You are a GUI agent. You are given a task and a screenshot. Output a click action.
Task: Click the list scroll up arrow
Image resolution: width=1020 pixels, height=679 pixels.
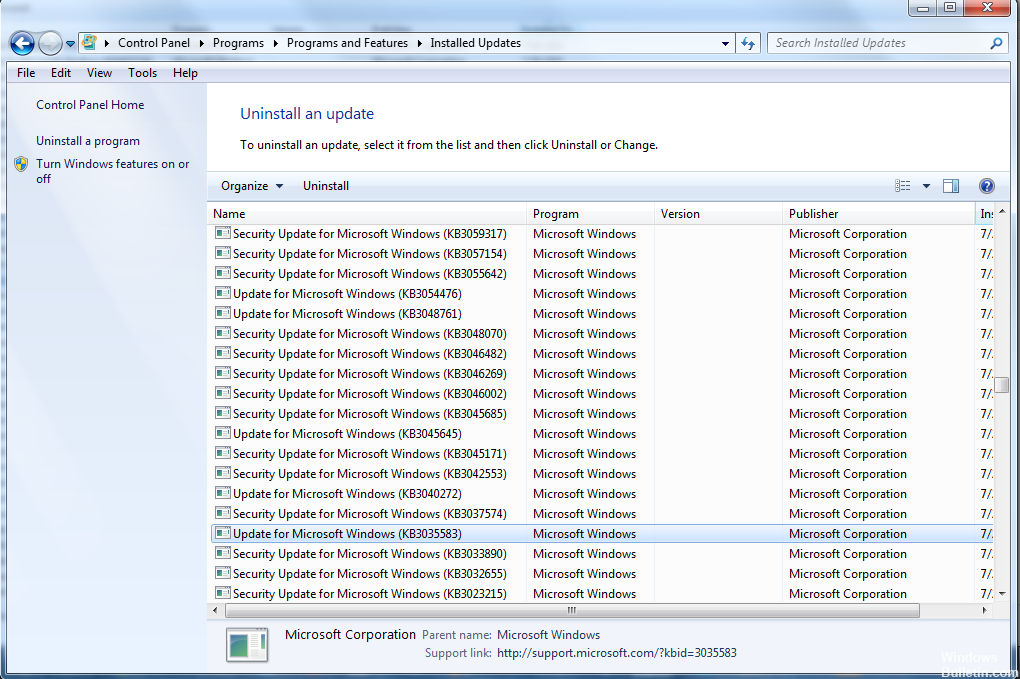coord(1002,211)
